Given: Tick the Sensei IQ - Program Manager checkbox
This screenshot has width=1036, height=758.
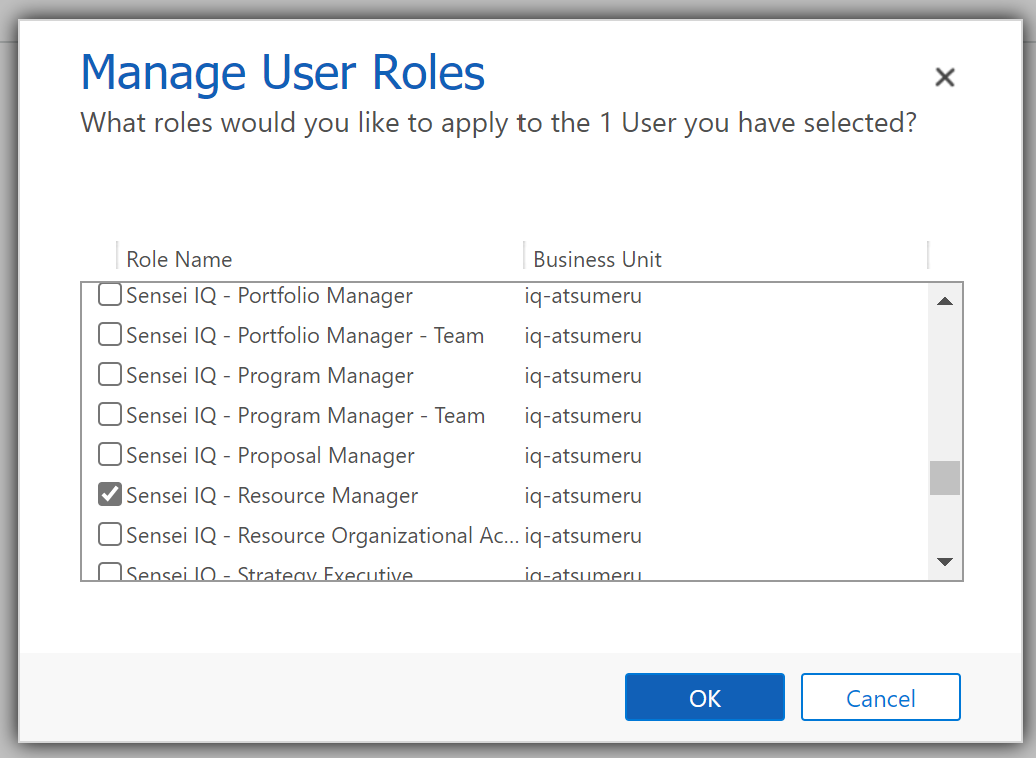Looking at the screenshot, I should tap(110, 376).
